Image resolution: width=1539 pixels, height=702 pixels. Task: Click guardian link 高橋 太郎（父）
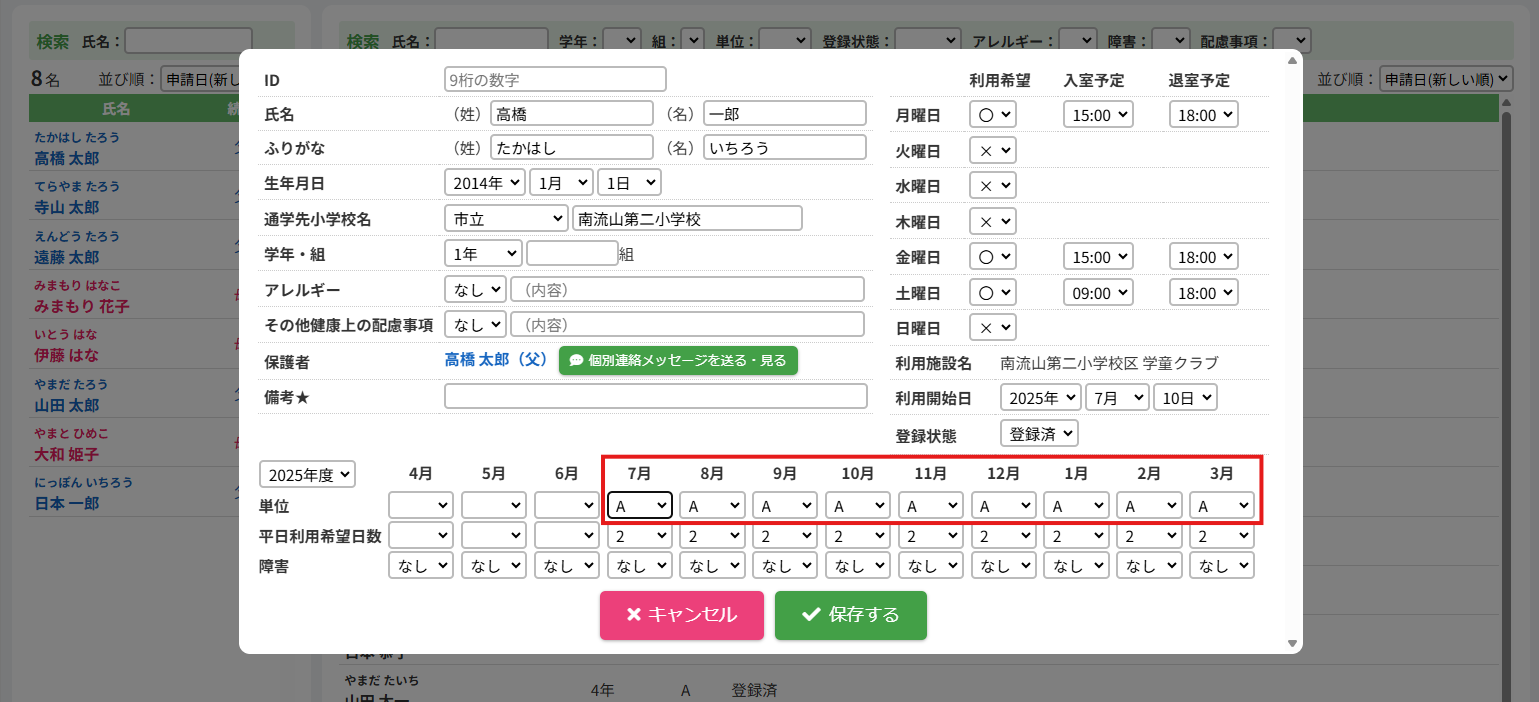[x=497, y=360]
